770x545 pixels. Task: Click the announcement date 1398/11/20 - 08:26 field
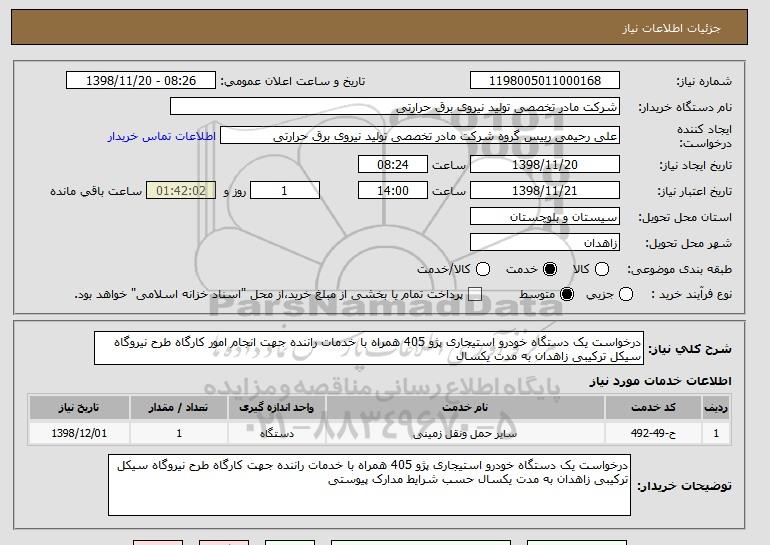click(x=141, y=81)
